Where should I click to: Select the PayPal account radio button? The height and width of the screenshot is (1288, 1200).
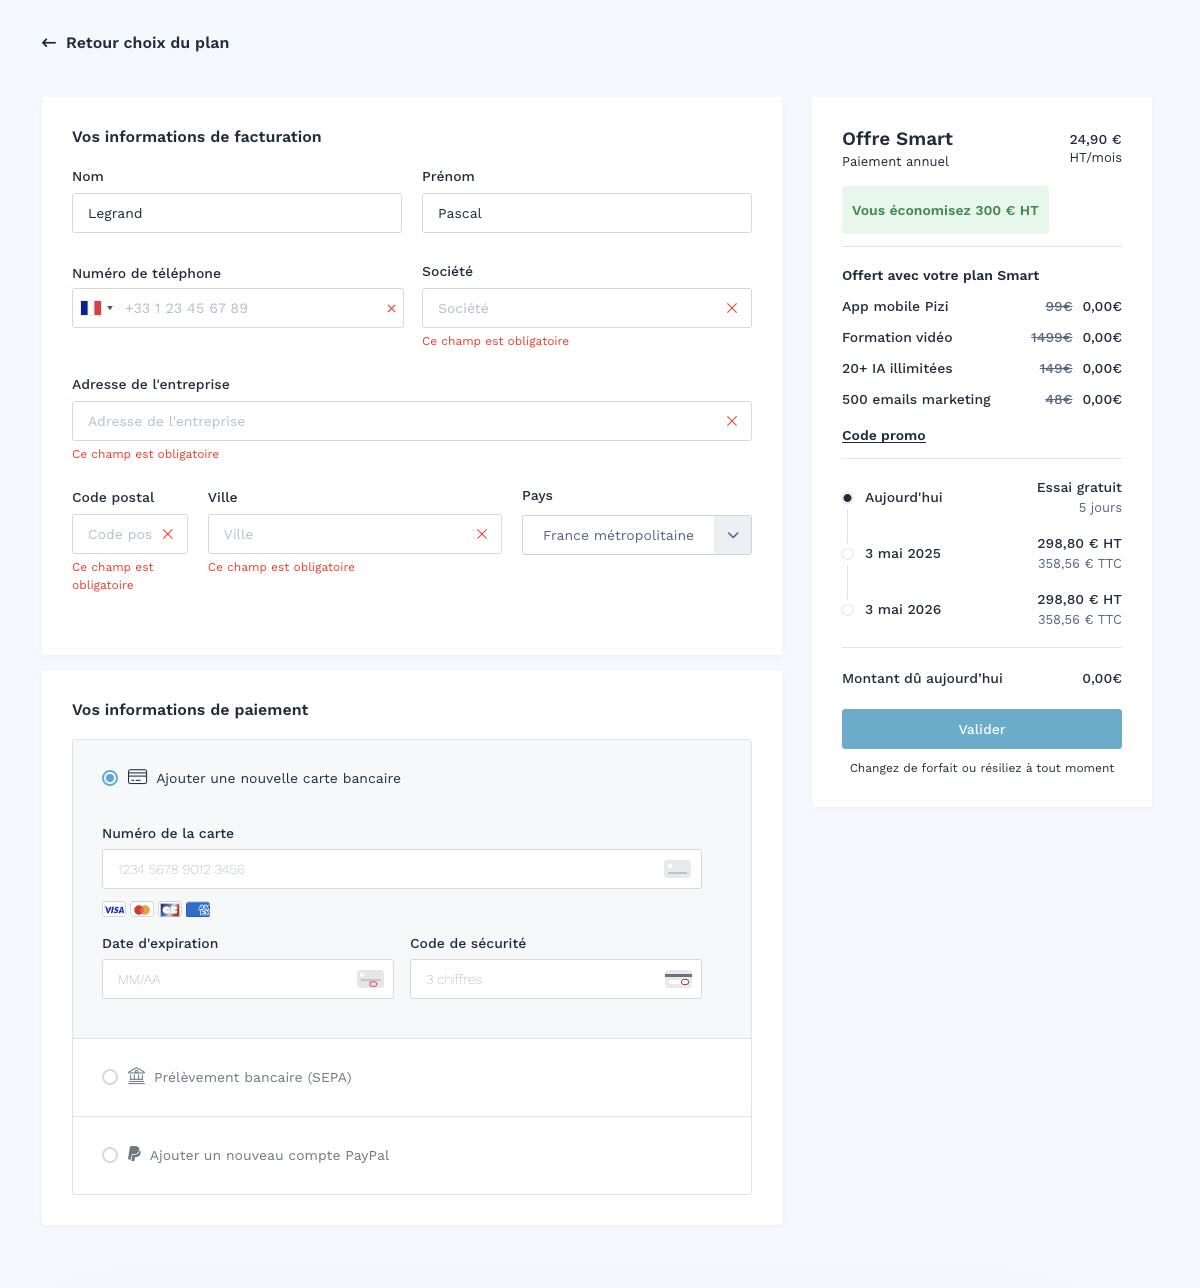click(110, 1155)
